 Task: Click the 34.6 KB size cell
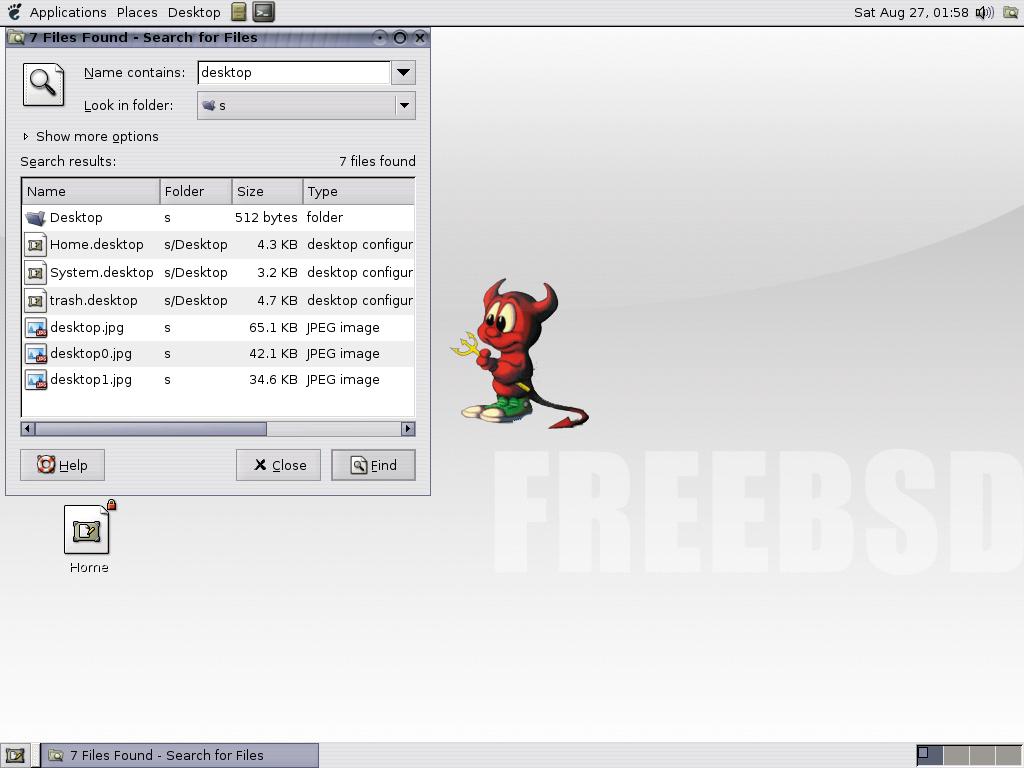click(273, 379)
